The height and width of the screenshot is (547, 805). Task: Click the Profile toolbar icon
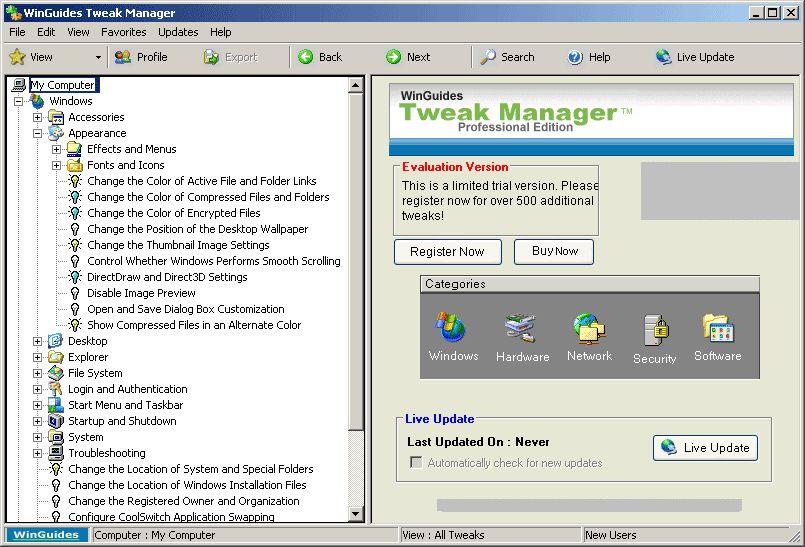click(x=123, y=57)
